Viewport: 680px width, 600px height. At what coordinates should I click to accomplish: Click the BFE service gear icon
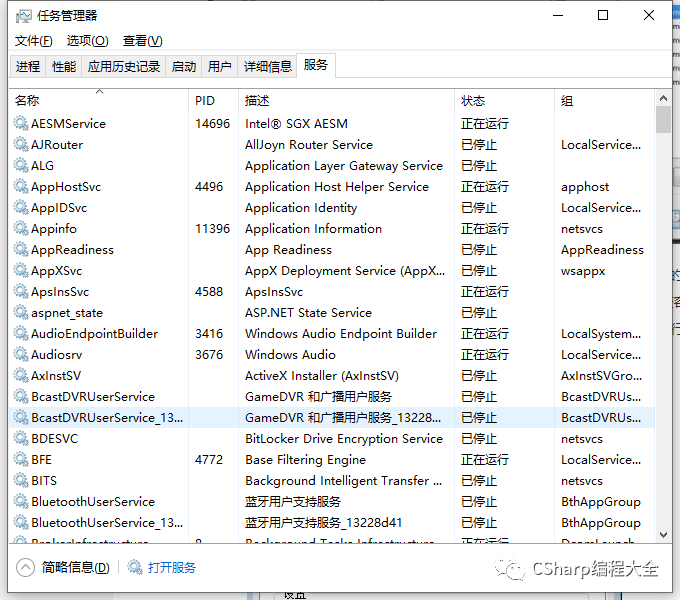(21, 460)
